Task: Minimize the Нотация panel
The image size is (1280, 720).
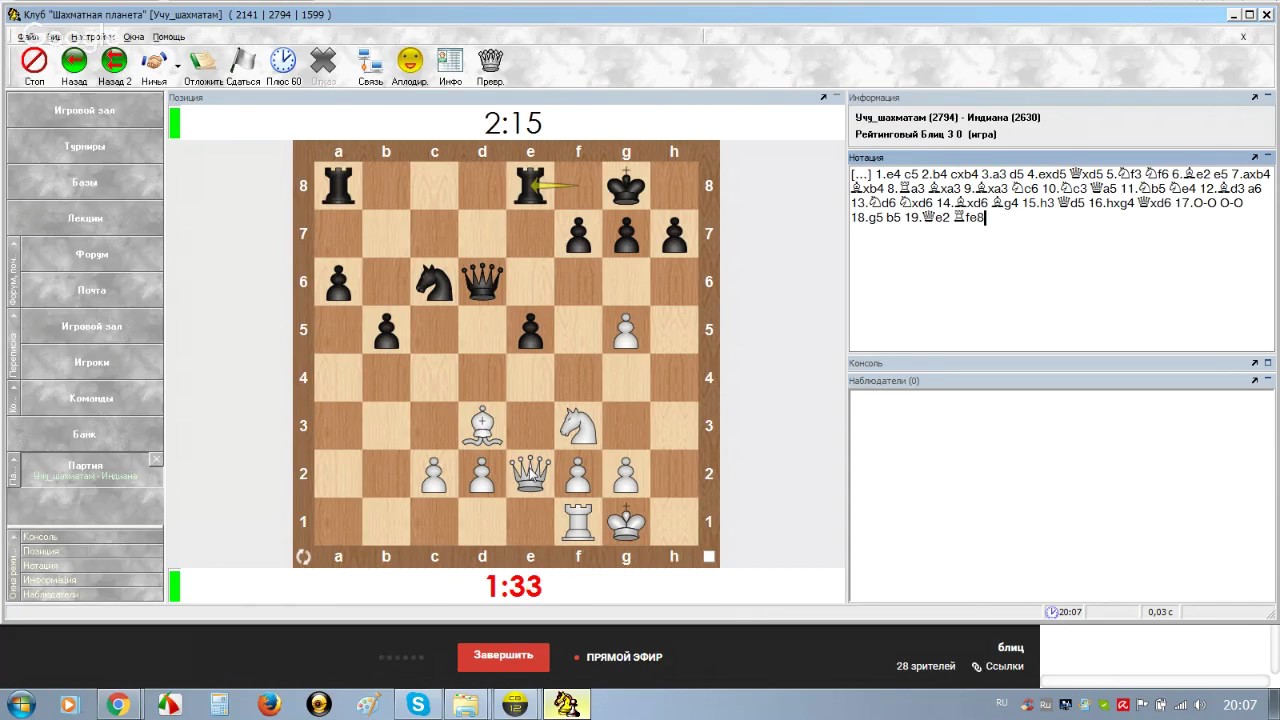Action: pos(1268,157)
